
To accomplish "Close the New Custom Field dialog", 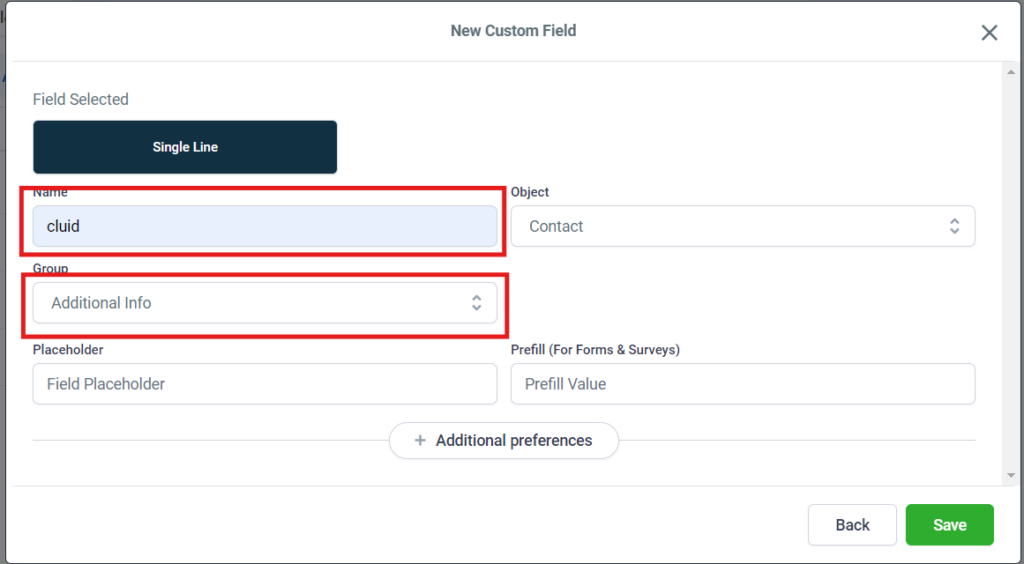I will pos(989,33).
